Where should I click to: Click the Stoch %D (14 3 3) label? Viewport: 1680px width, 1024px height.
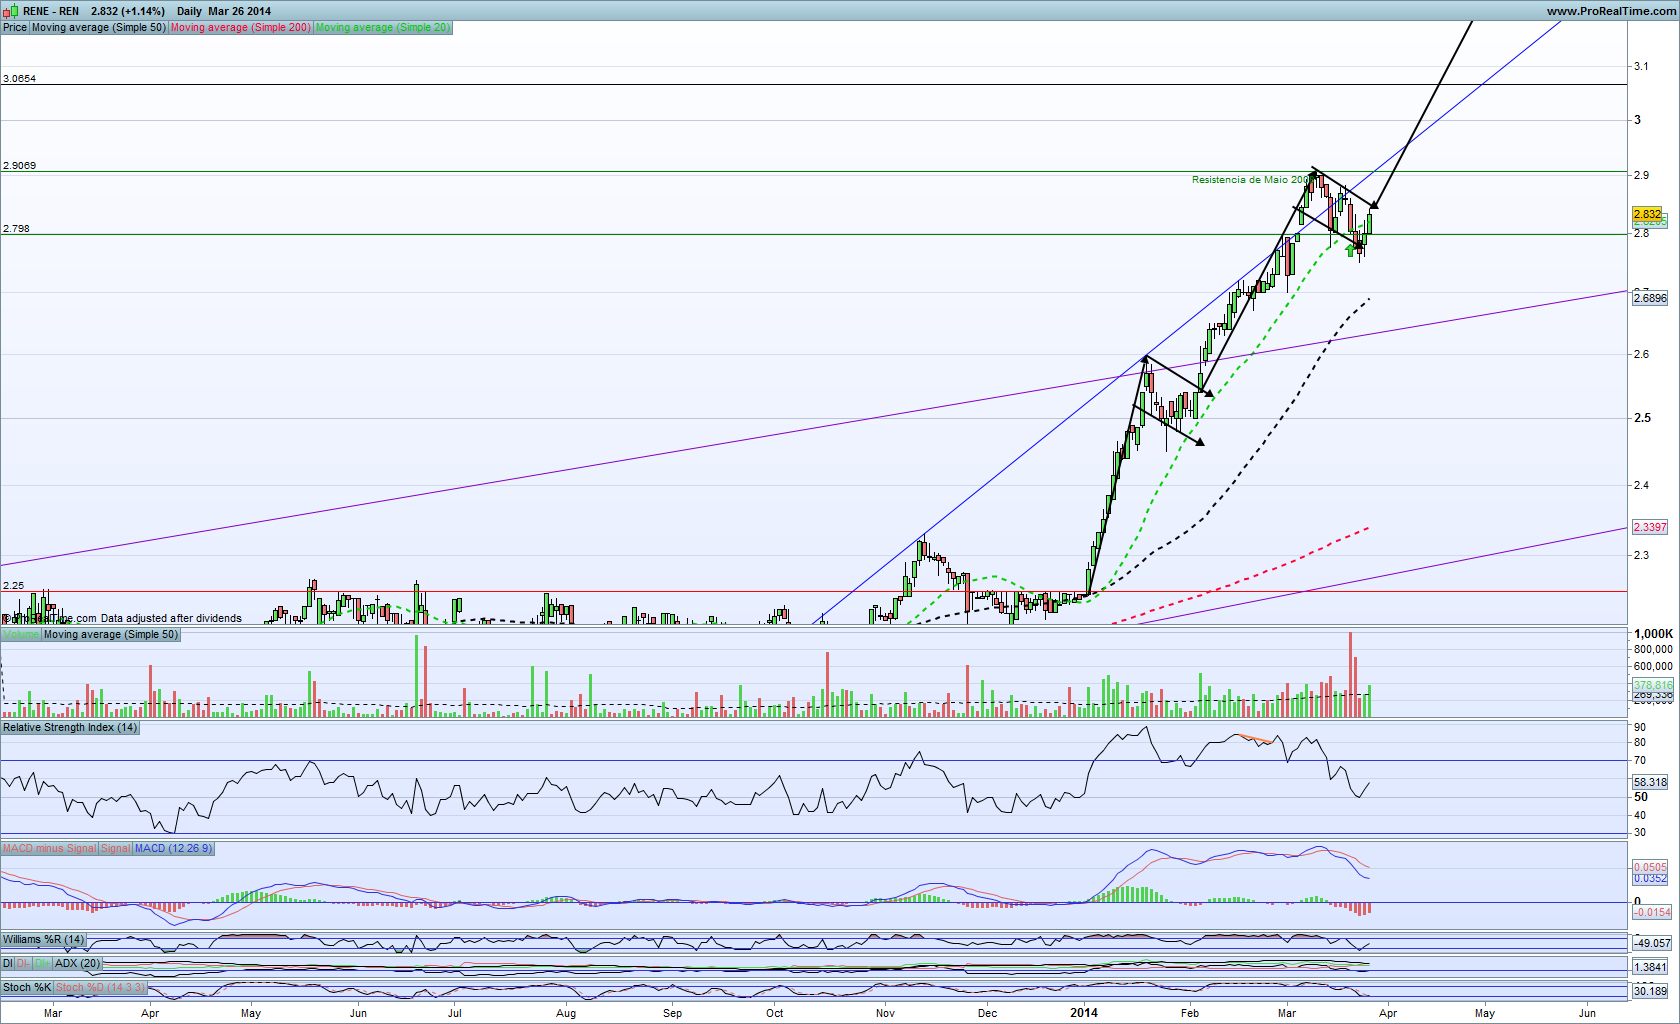pos(101,988)
